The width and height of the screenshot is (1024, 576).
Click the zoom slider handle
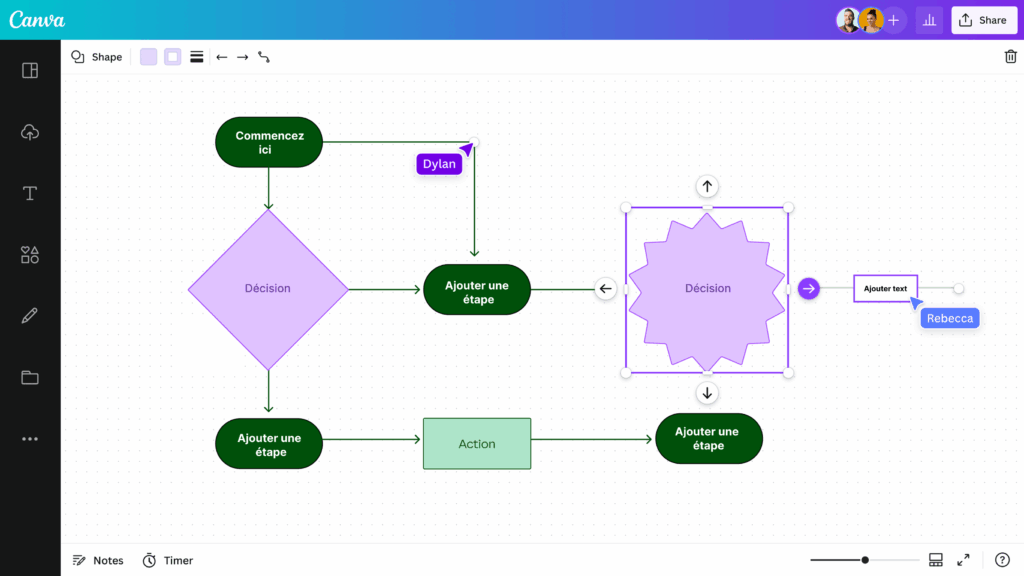coord(865,560)
